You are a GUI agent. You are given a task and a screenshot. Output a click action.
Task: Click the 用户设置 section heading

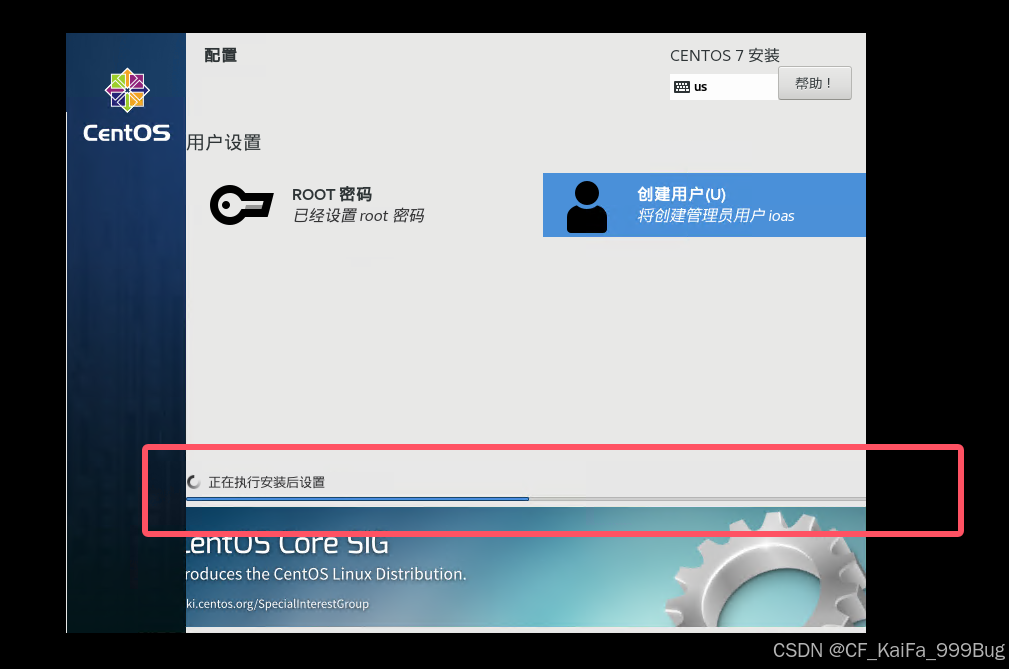[223, 143]
